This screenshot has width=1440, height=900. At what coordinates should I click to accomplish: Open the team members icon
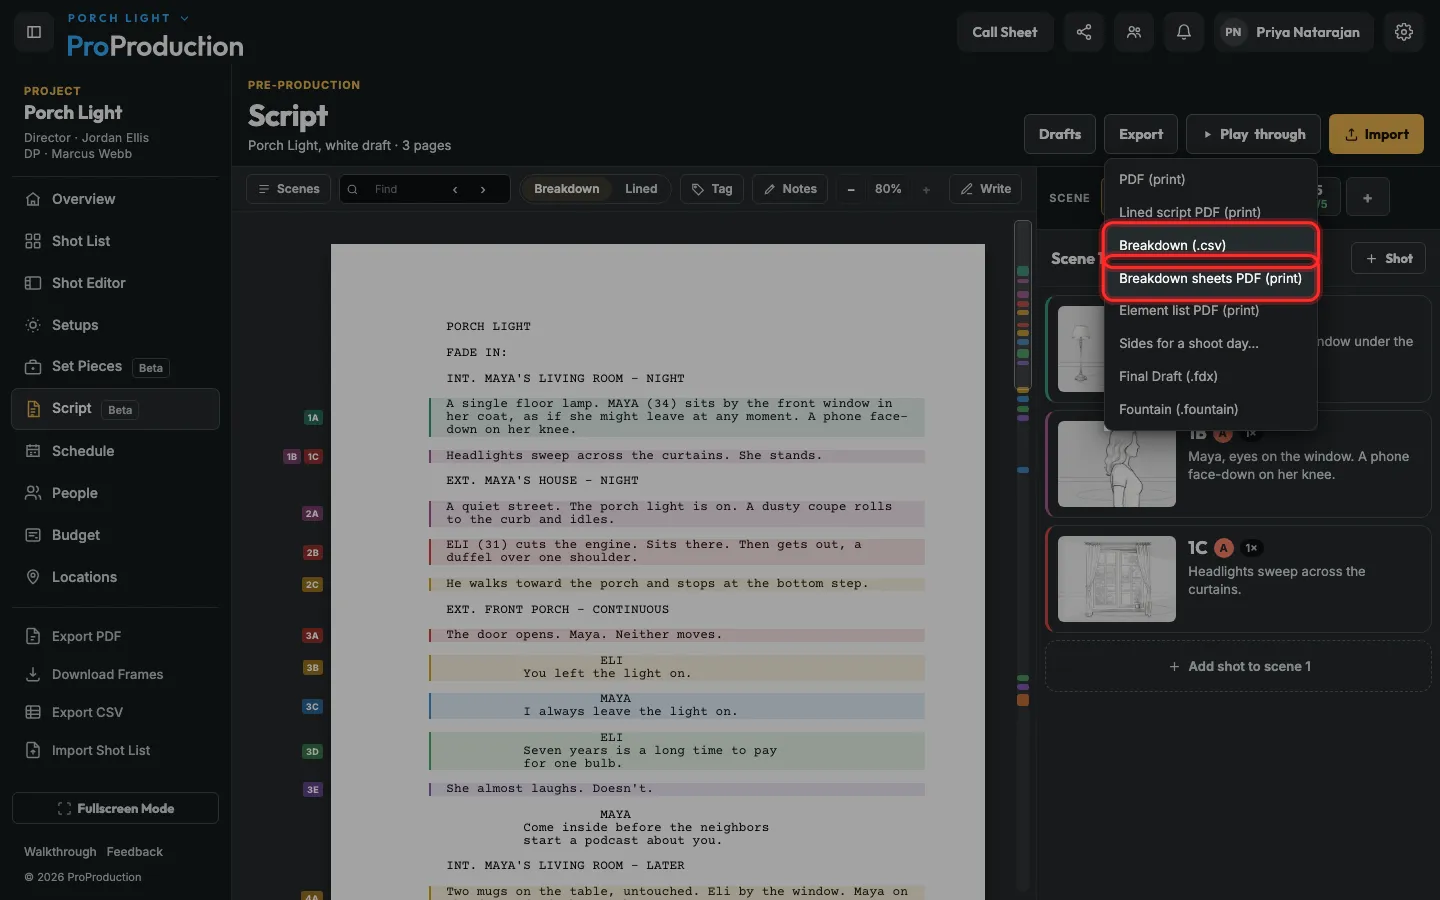(1134, 32)
